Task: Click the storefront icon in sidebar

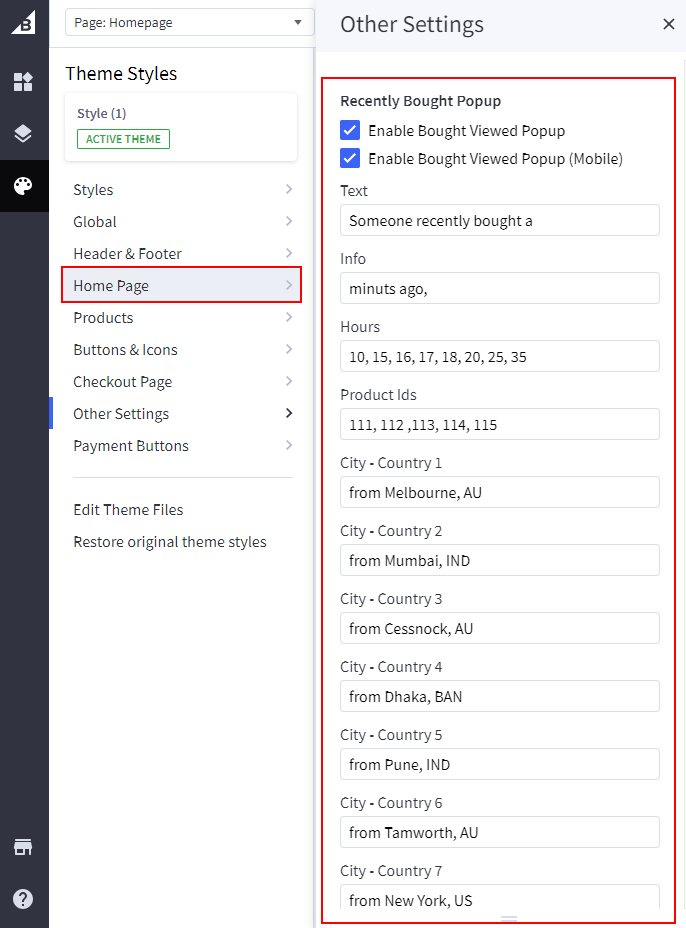Action: [23, 847]
